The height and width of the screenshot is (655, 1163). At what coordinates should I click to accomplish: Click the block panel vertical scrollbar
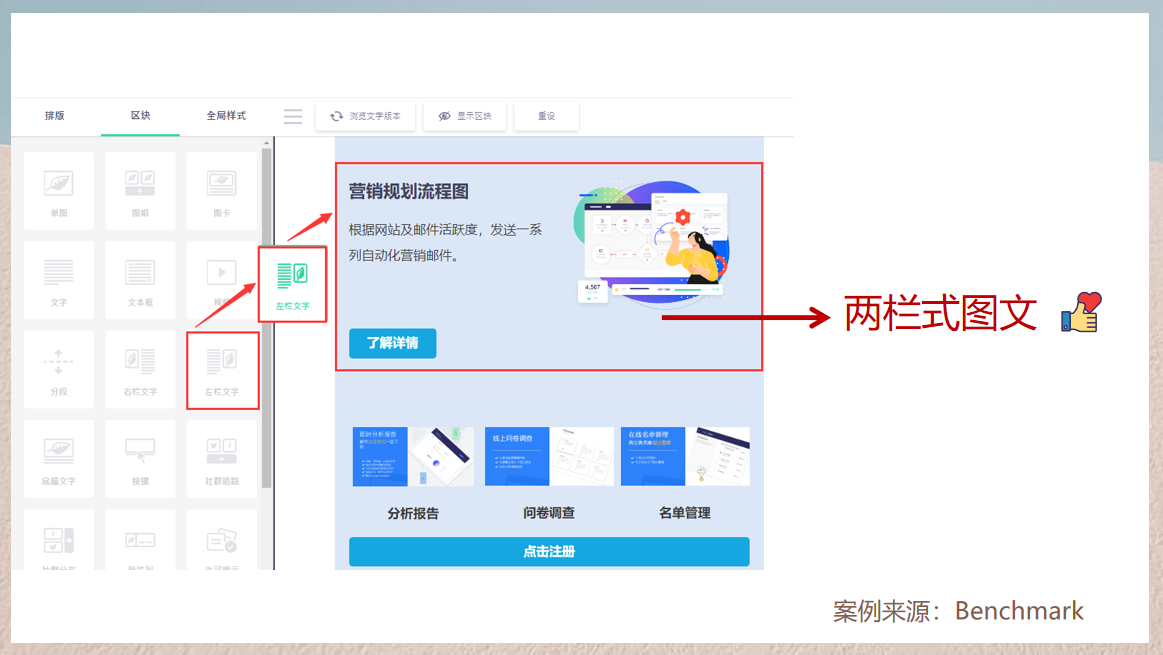tap(266, 320)
